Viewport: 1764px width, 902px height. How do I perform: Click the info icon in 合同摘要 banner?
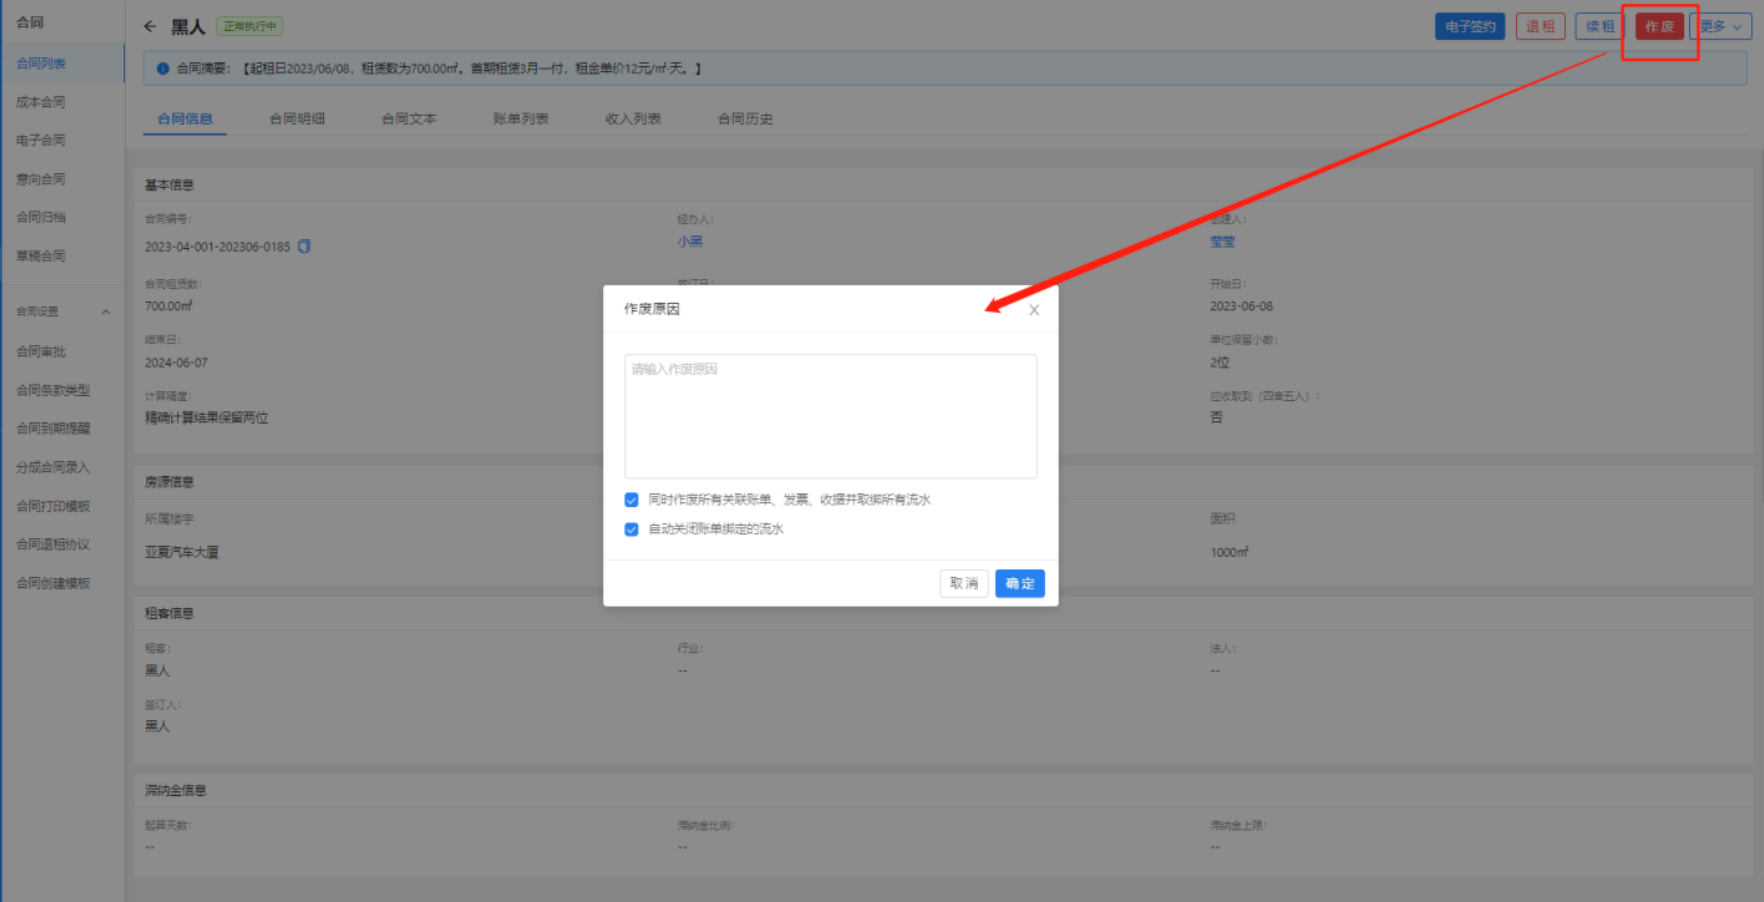click(163, 69)
